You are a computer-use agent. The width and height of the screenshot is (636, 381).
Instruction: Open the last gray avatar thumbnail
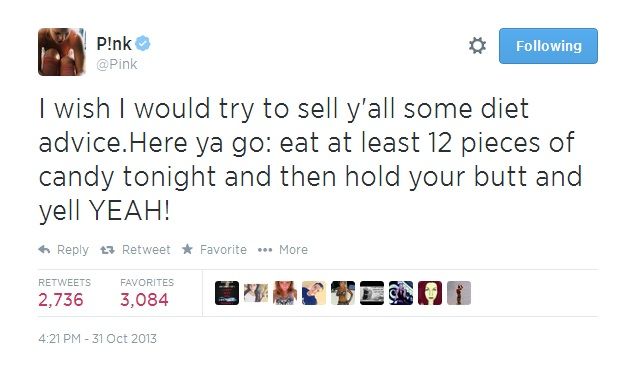click(459, 293)
